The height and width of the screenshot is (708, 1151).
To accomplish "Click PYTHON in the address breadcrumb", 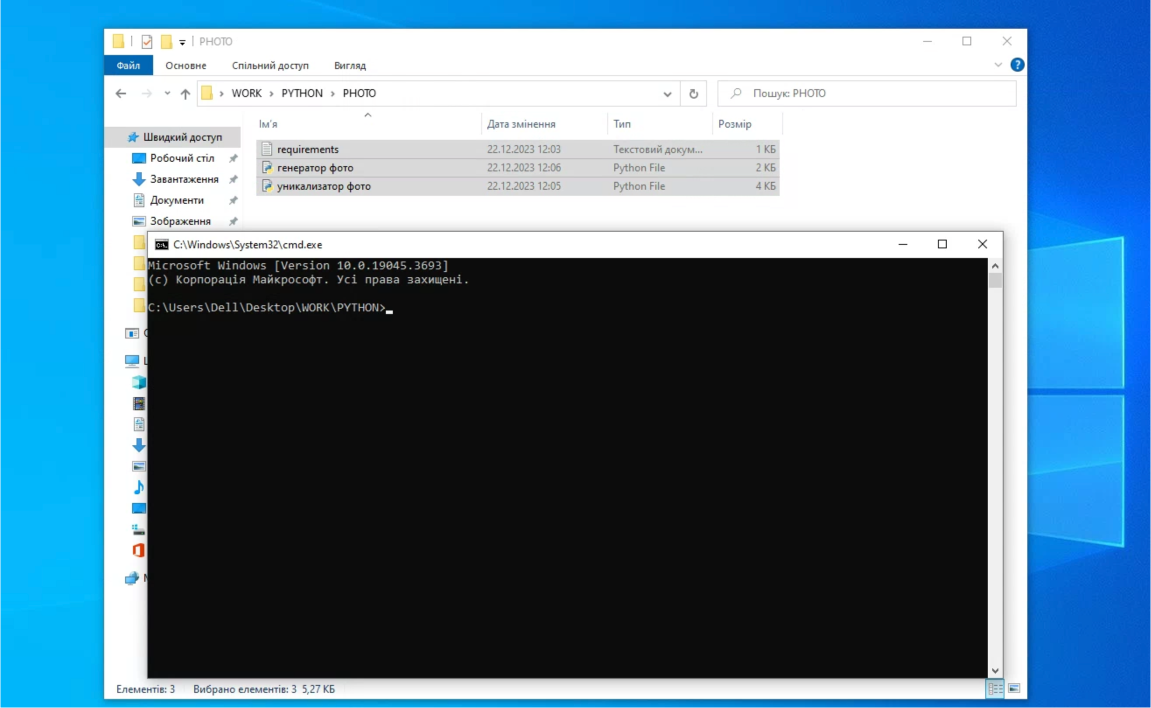I will (x=302, y=93).
